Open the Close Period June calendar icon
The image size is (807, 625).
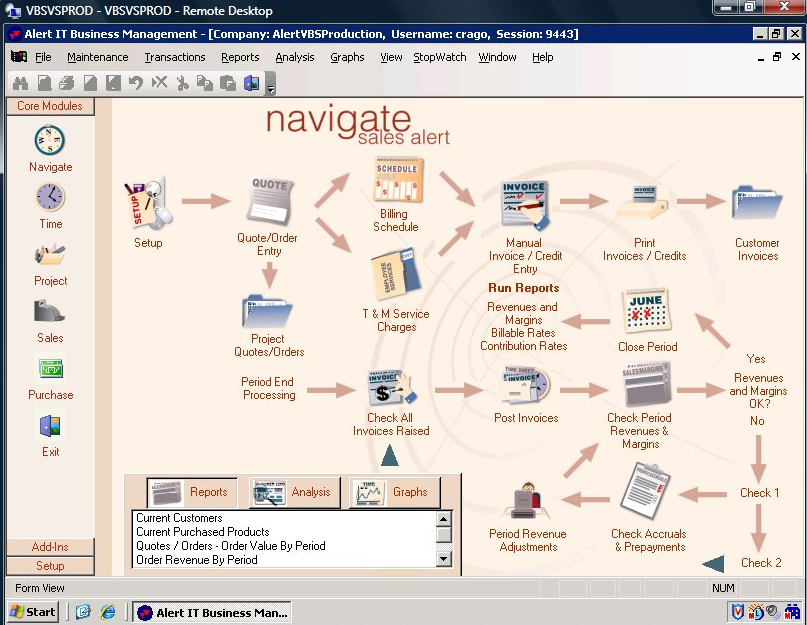coord(646,310)
